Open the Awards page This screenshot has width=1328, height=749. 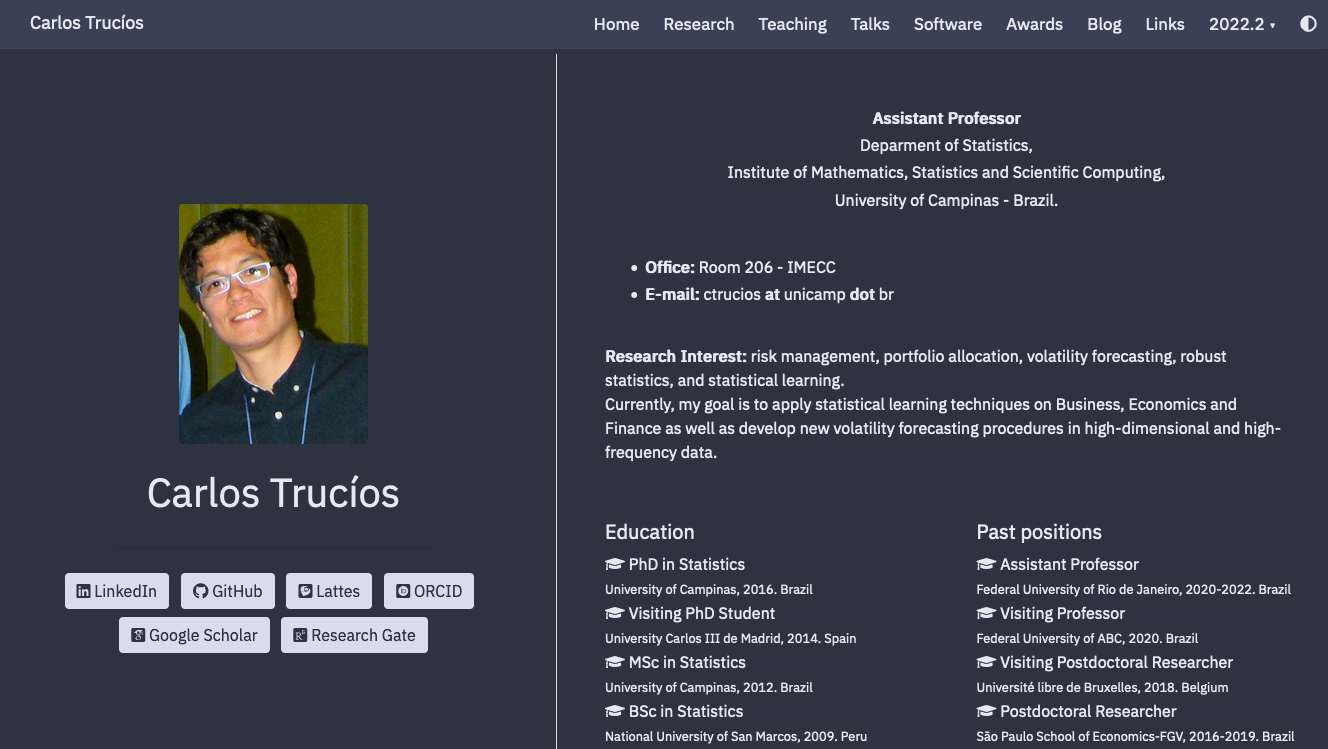click(x=1034, y=24)
